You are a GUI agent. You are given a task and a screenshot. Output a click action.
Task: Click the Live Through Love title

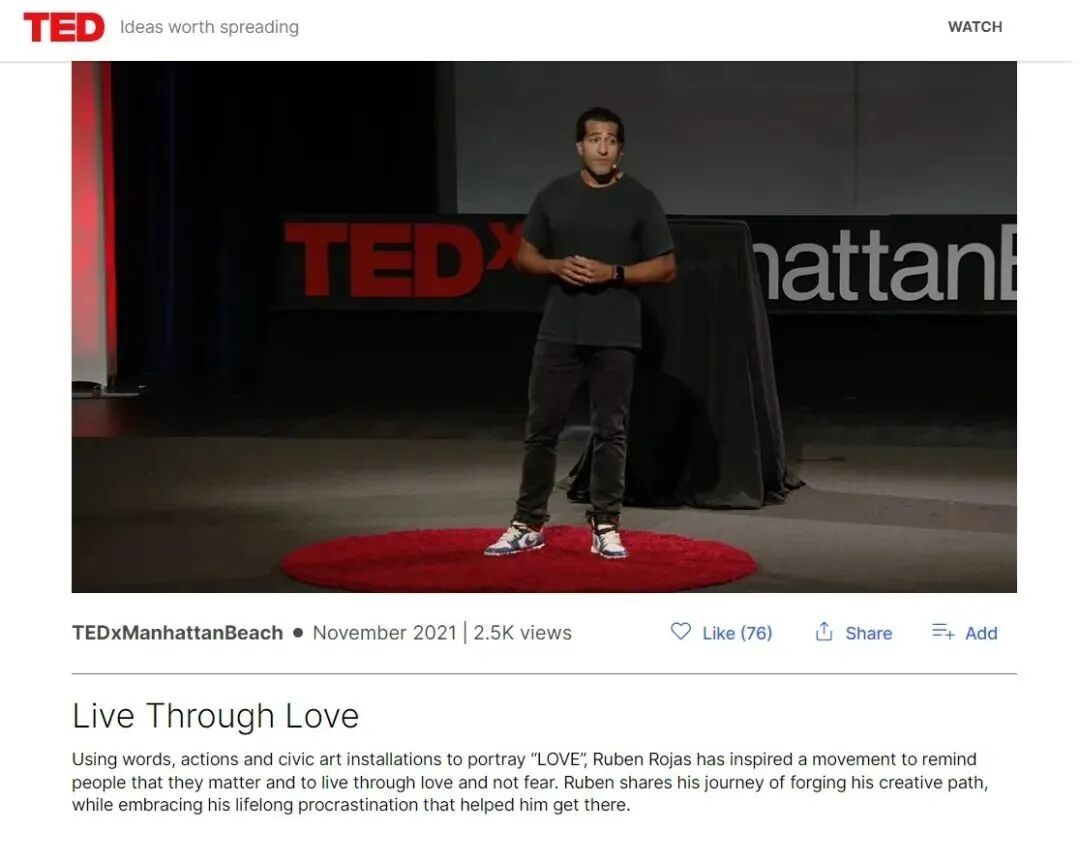pos(216,716)
